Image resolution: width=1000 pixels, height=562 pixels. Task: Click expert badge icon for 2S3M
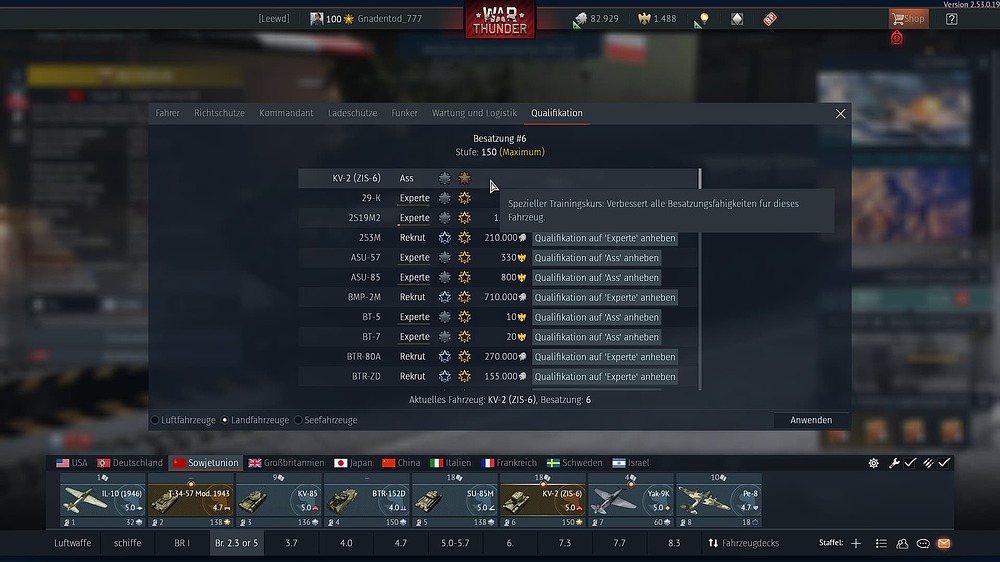(445, 237)
